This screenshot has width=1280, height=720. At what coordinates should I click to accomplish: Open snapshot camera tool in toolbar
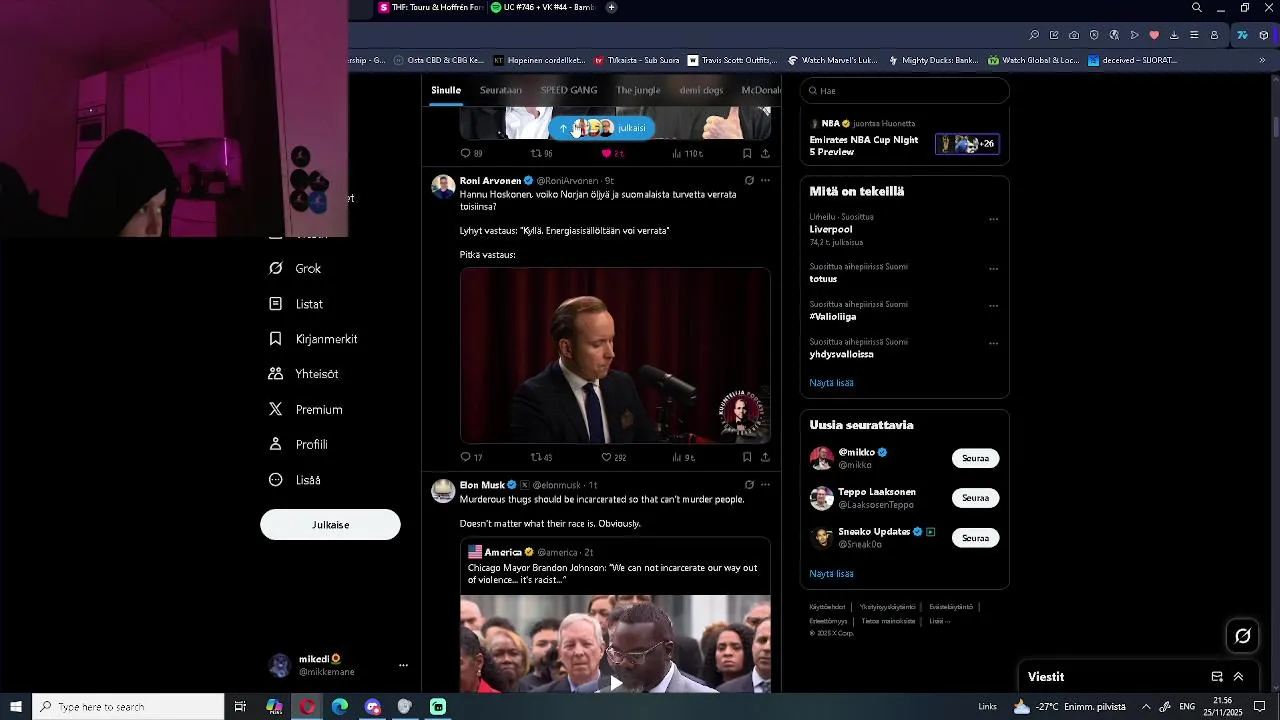1074,35
